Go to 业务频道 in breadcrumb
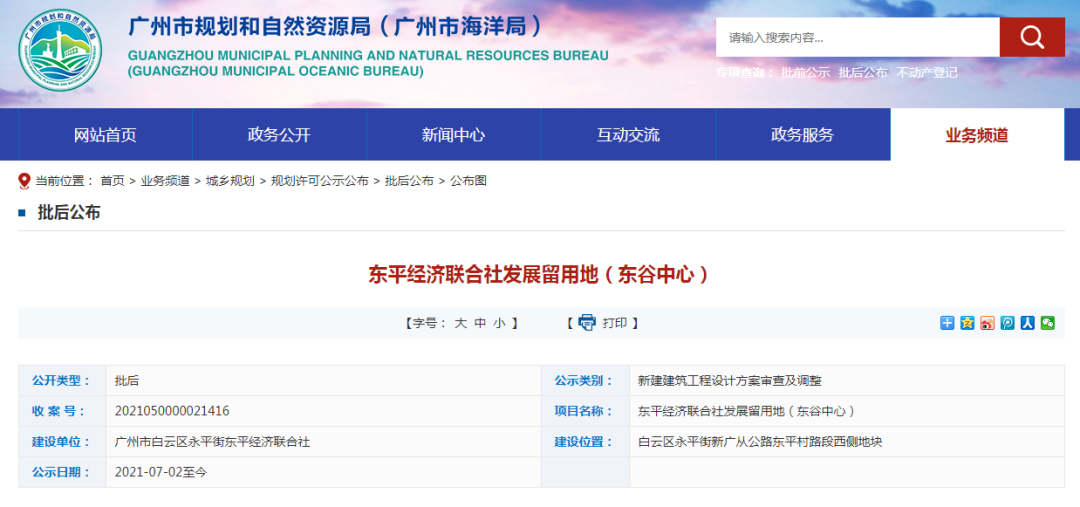 tap(165, 181)
